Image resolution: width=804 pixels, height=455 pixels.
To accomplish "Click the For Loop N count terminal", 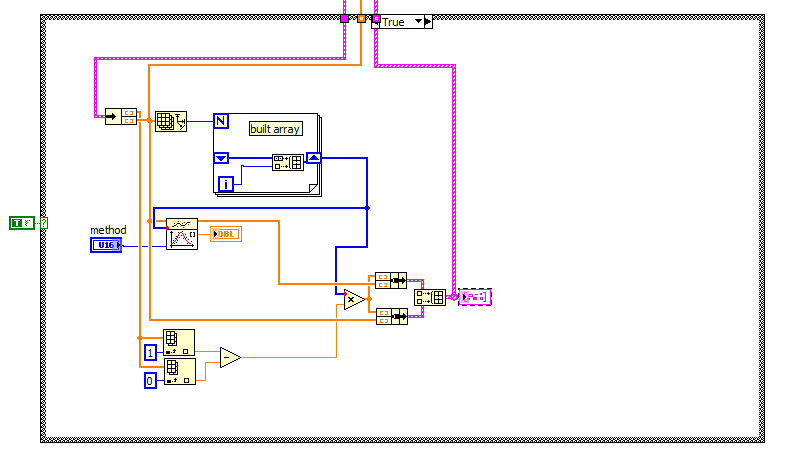I will (x=221, y=121).
